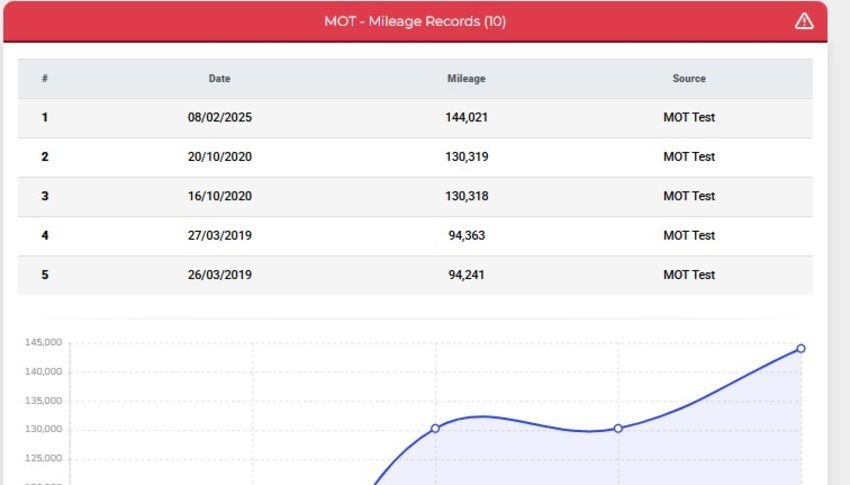850x485 pixels.
Task: Select the row dated 27/03/2019
Action: (415, 236)
